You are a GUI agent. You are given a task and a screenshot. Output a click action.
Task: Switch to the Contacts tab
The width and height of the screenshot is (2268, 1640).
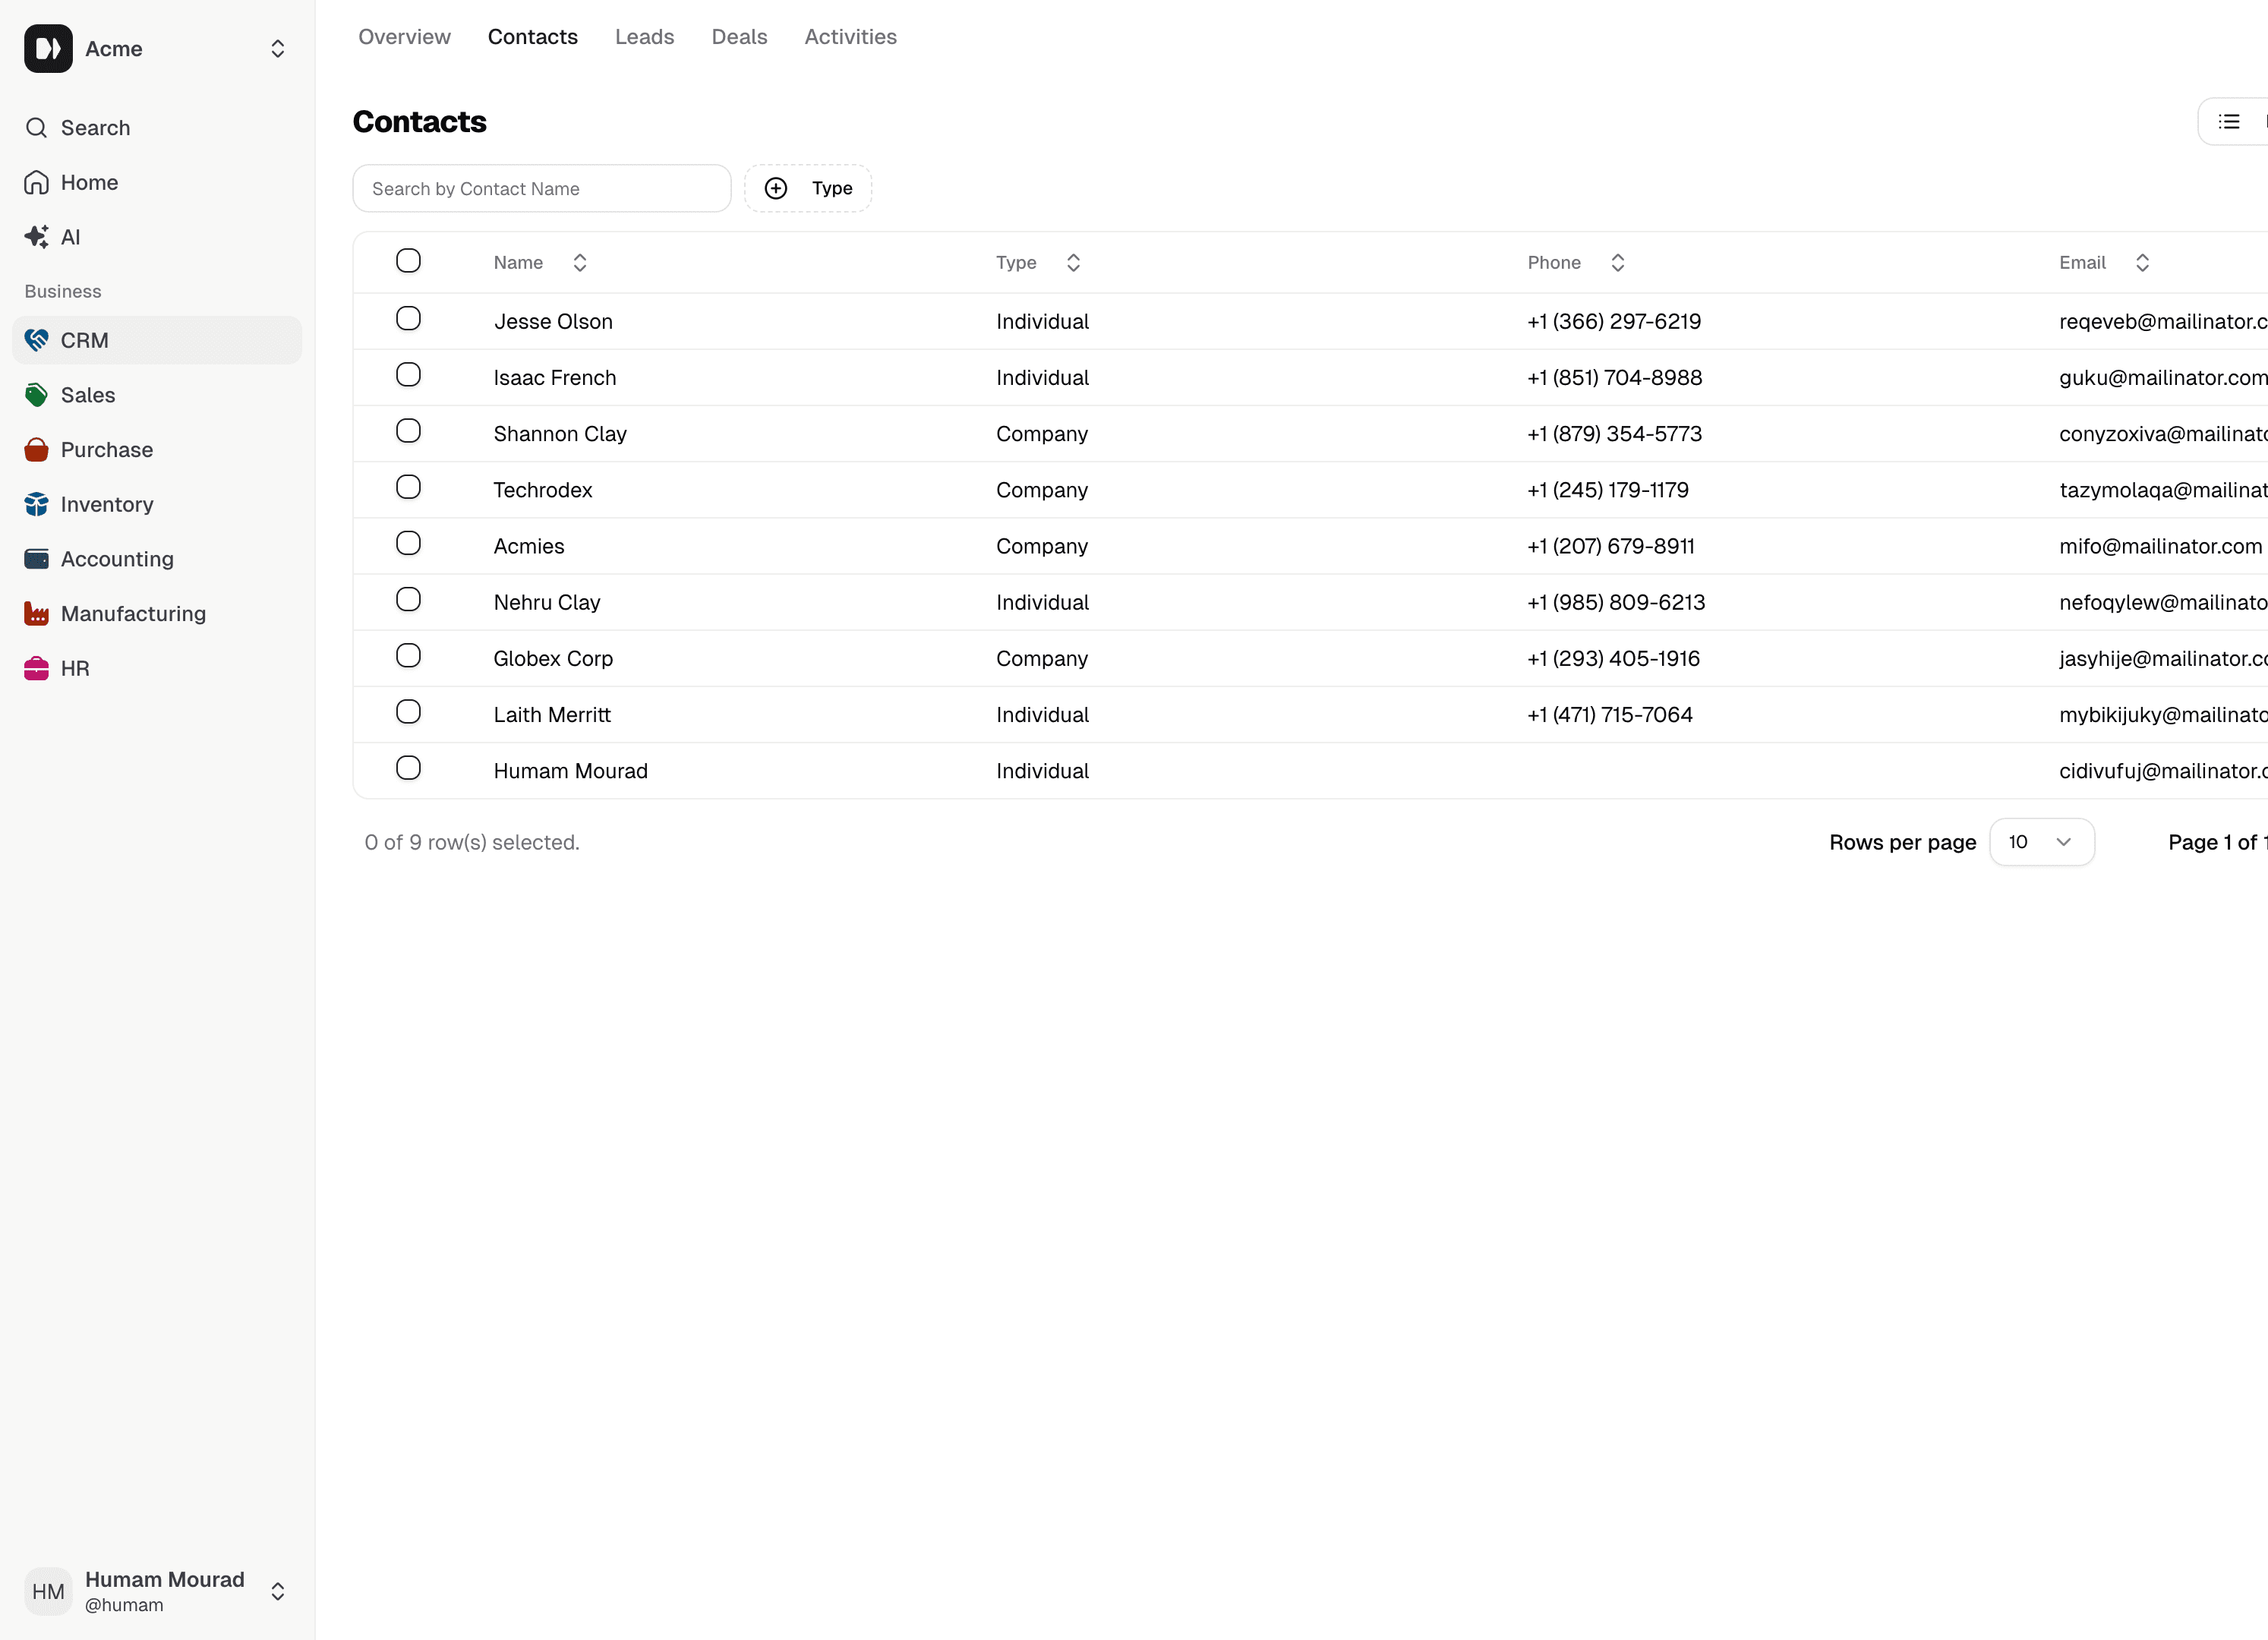click(x=533, y=37)
